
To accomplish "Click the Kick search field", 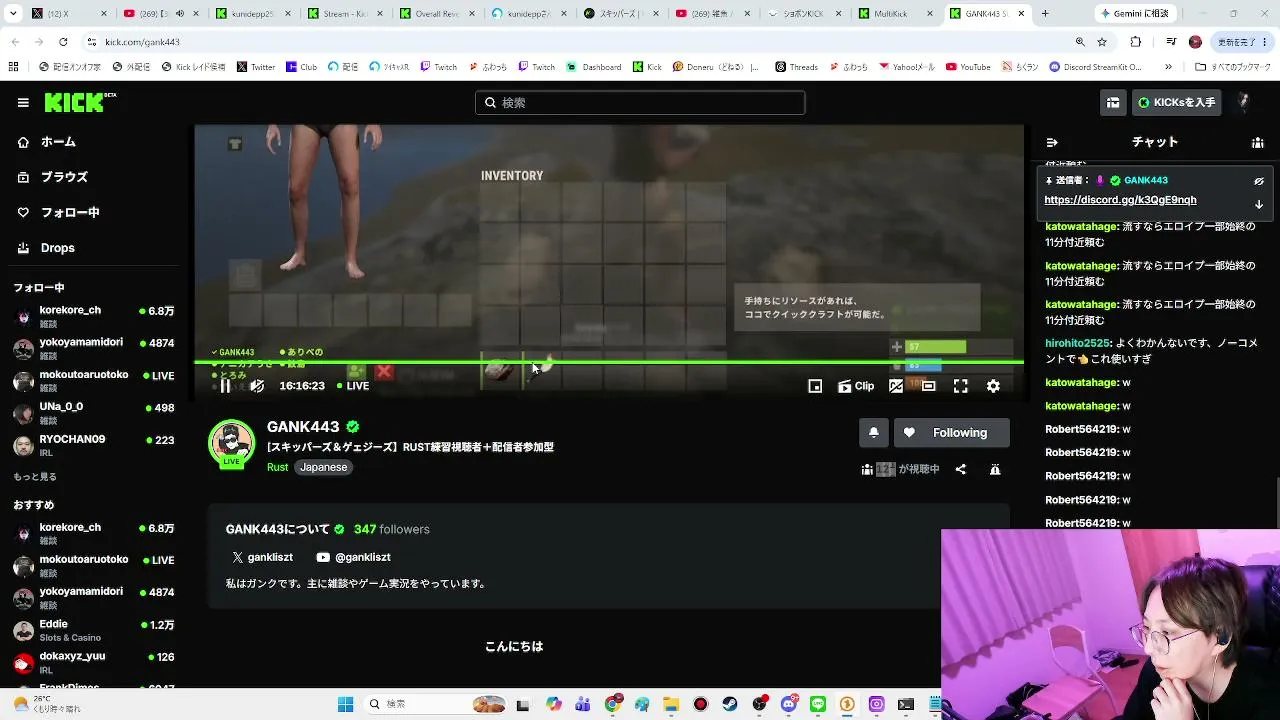I will pyautogui.click(x=640, y=102).
